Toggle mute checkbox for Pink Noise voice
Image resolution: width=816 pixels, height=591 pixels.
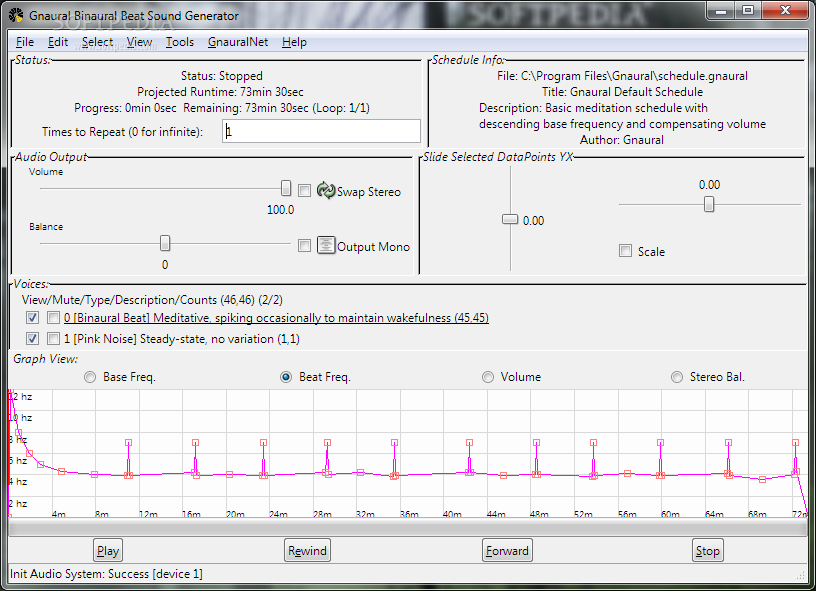[53, 339]
